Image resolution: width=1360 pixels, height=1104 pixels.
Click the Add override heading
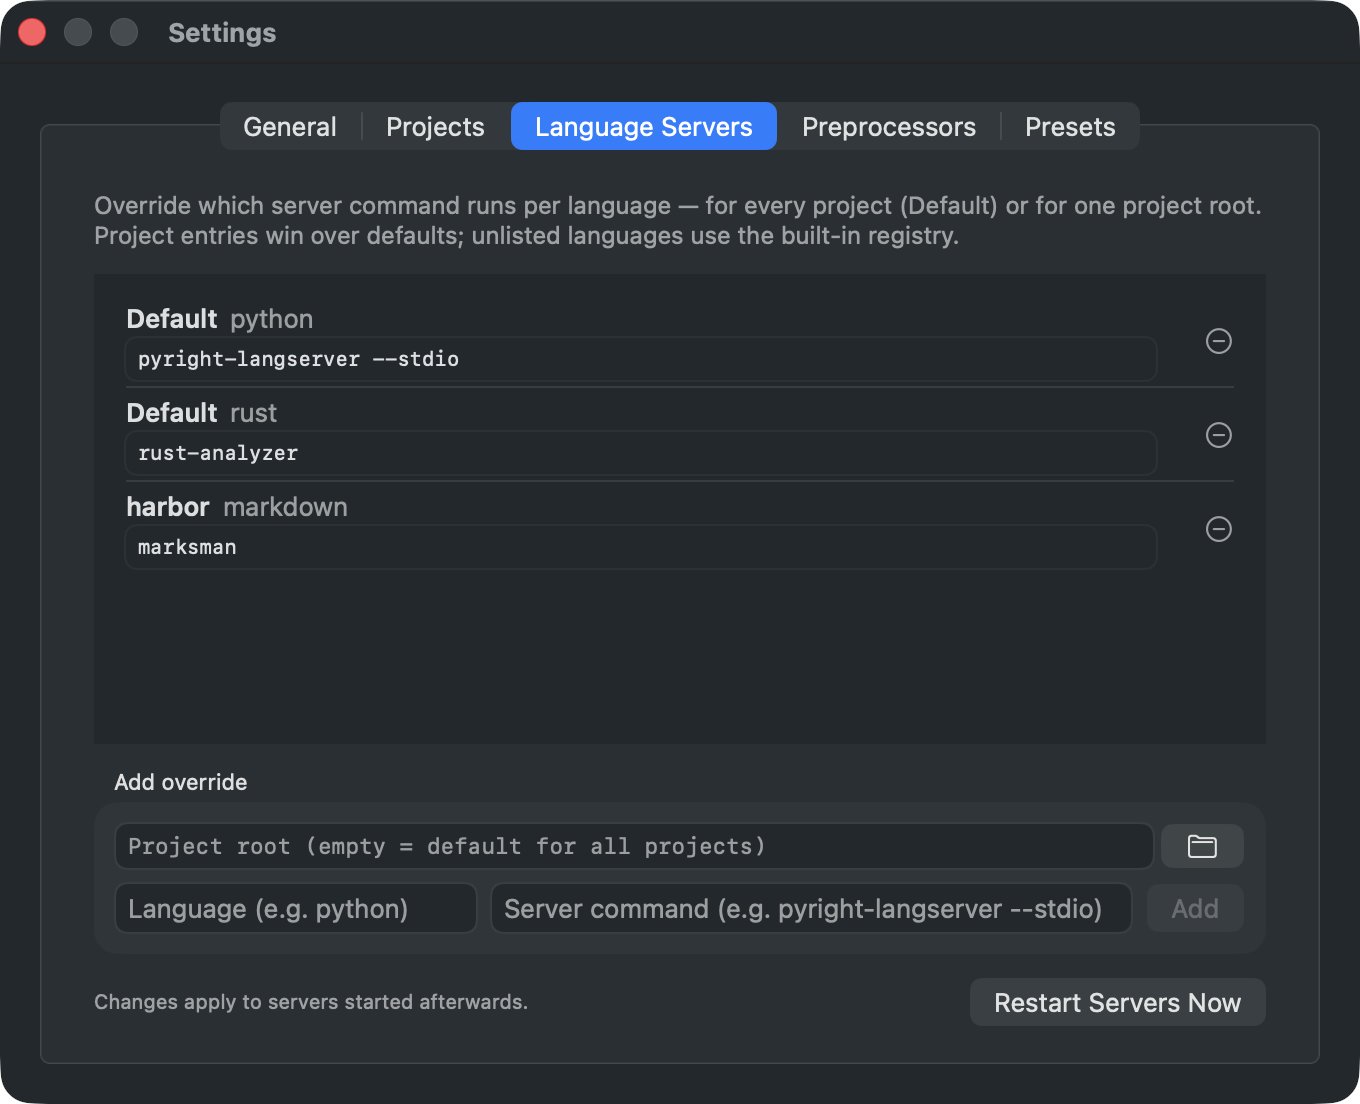(181, 782)
